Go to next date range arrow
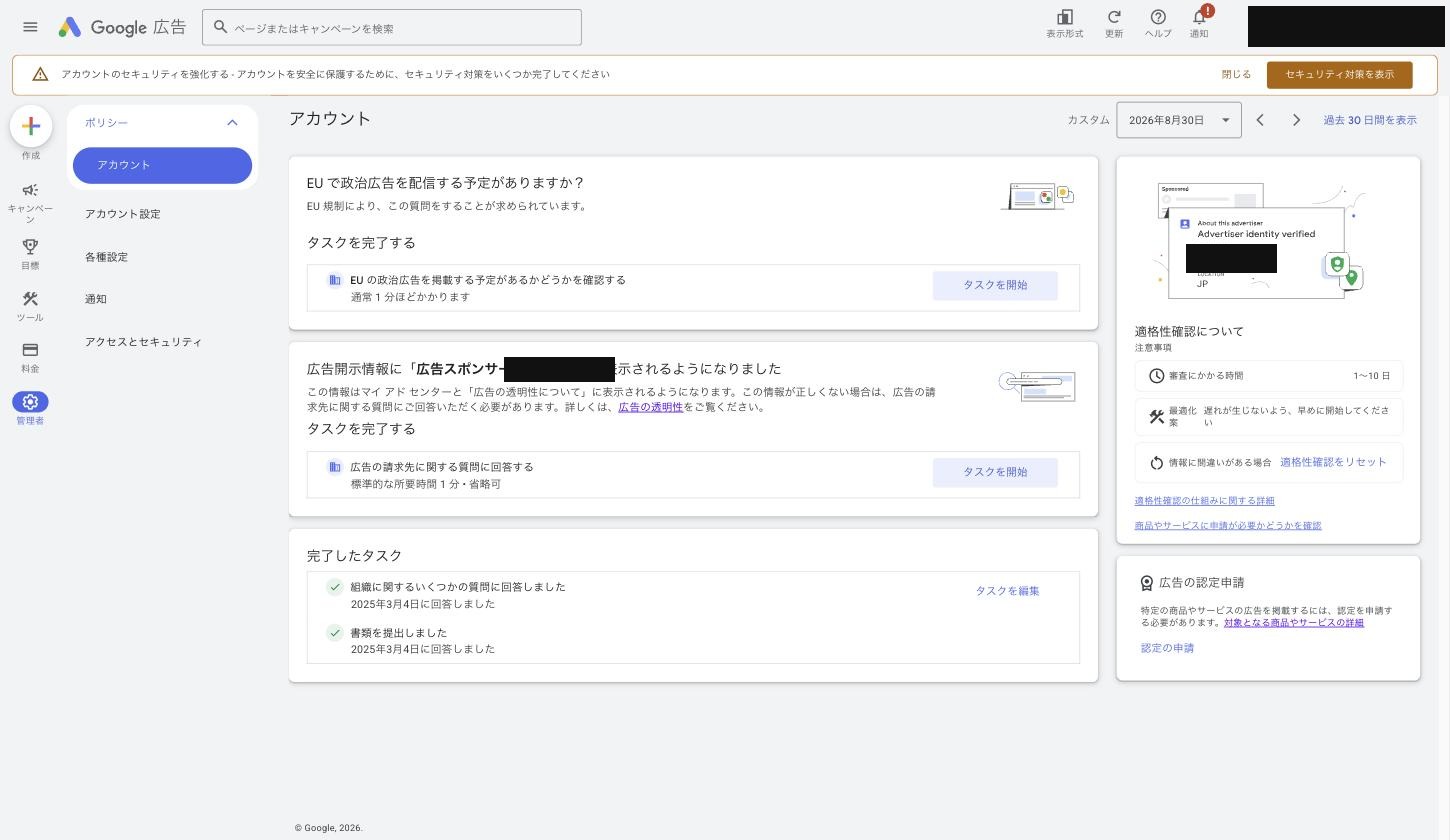Screen dimensions: 1450x840 pos(1297,120)
